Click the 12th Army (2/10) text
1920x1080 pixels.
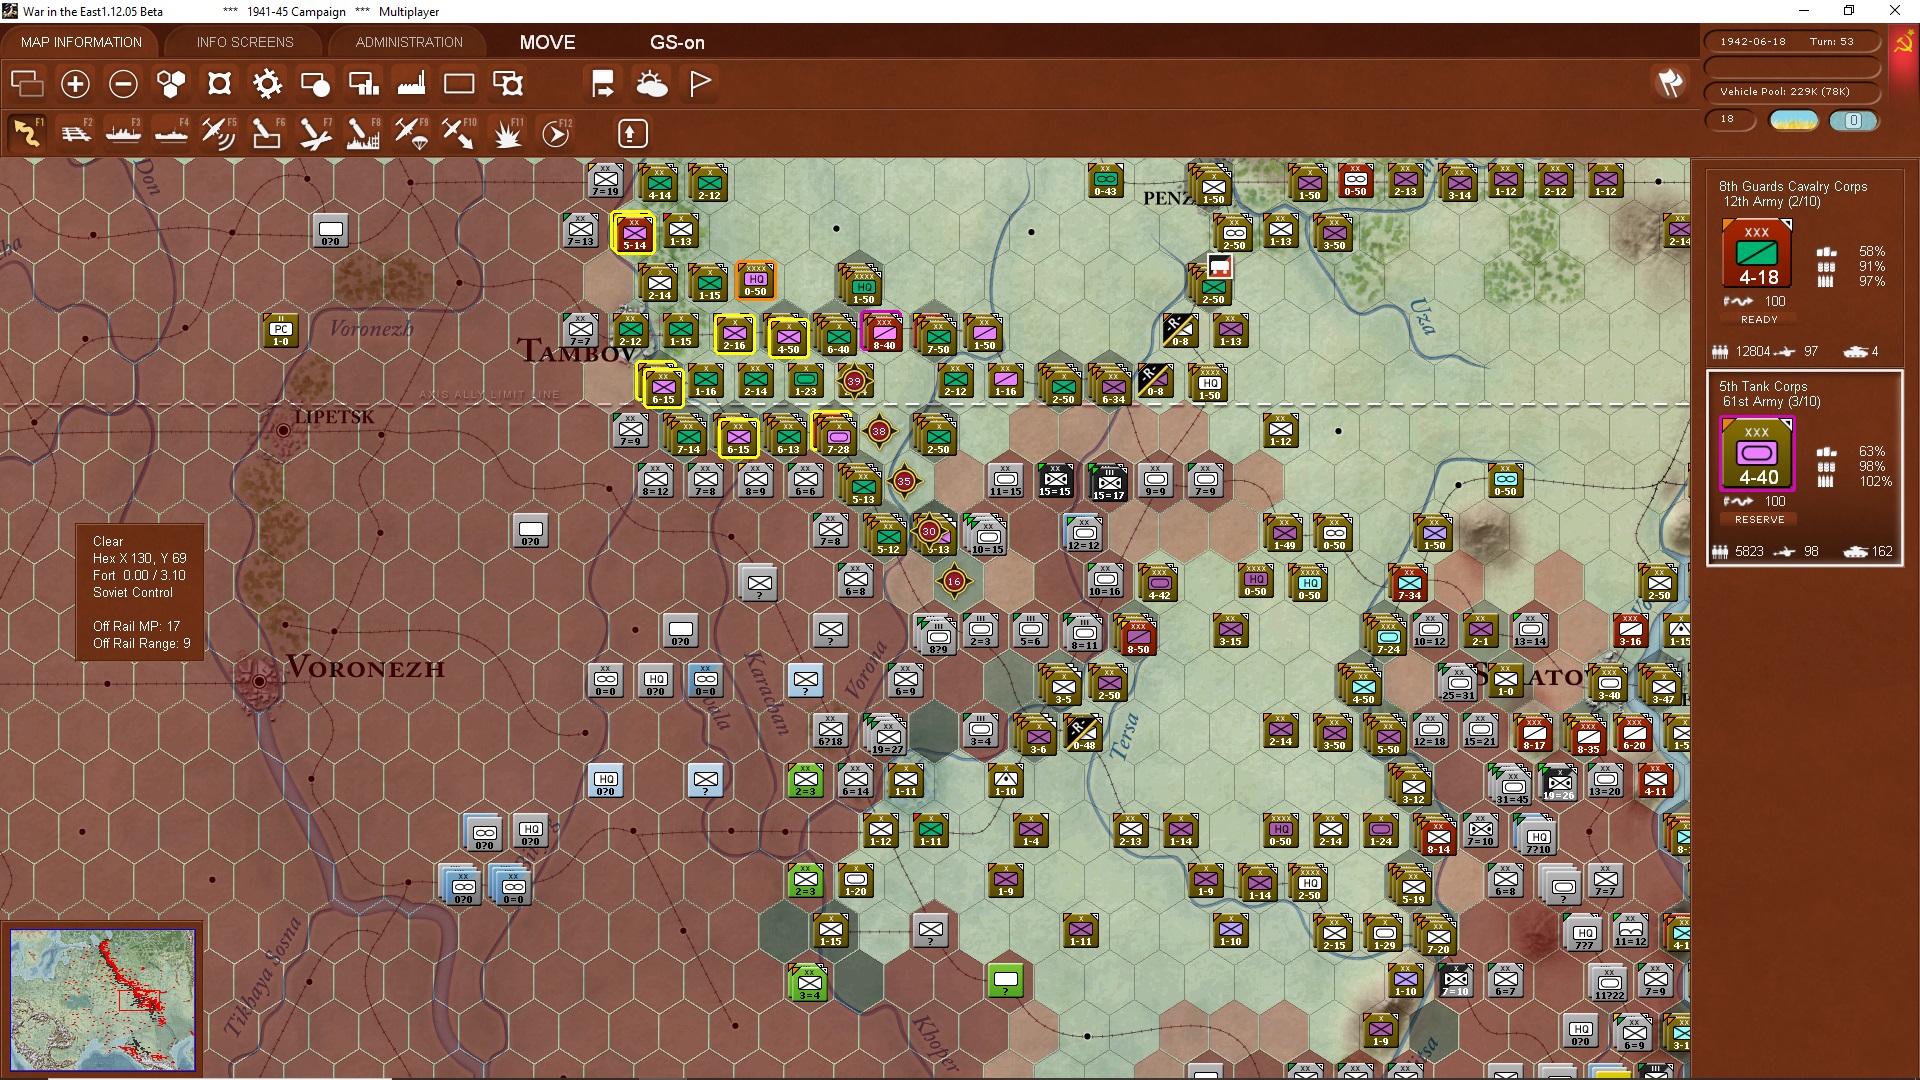[1771, 202]
